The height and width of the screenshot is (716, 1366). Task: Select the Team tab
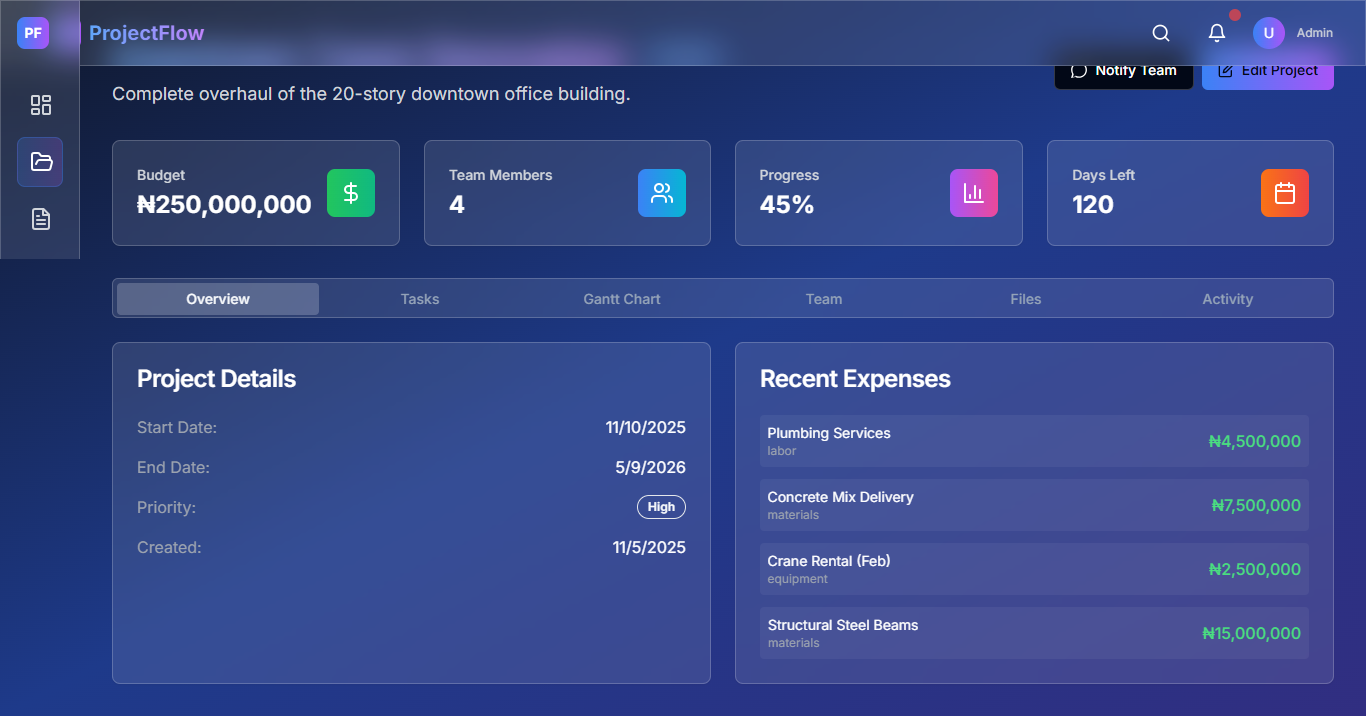click(824, 299)
